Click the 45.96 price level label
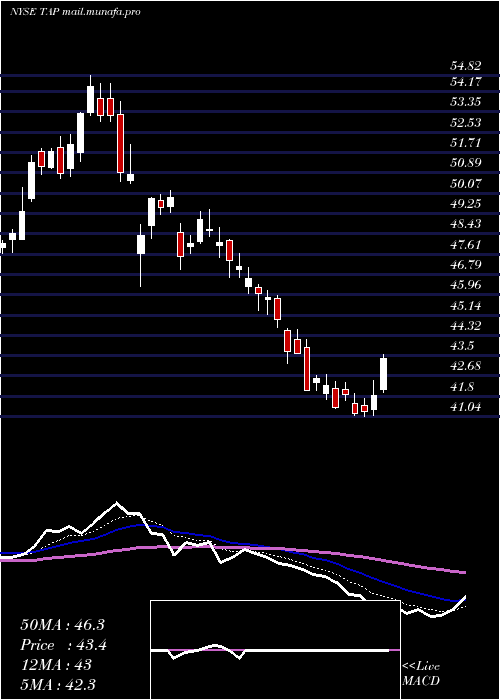This screenshot has height=700, width=500. [x=466, y=285]
